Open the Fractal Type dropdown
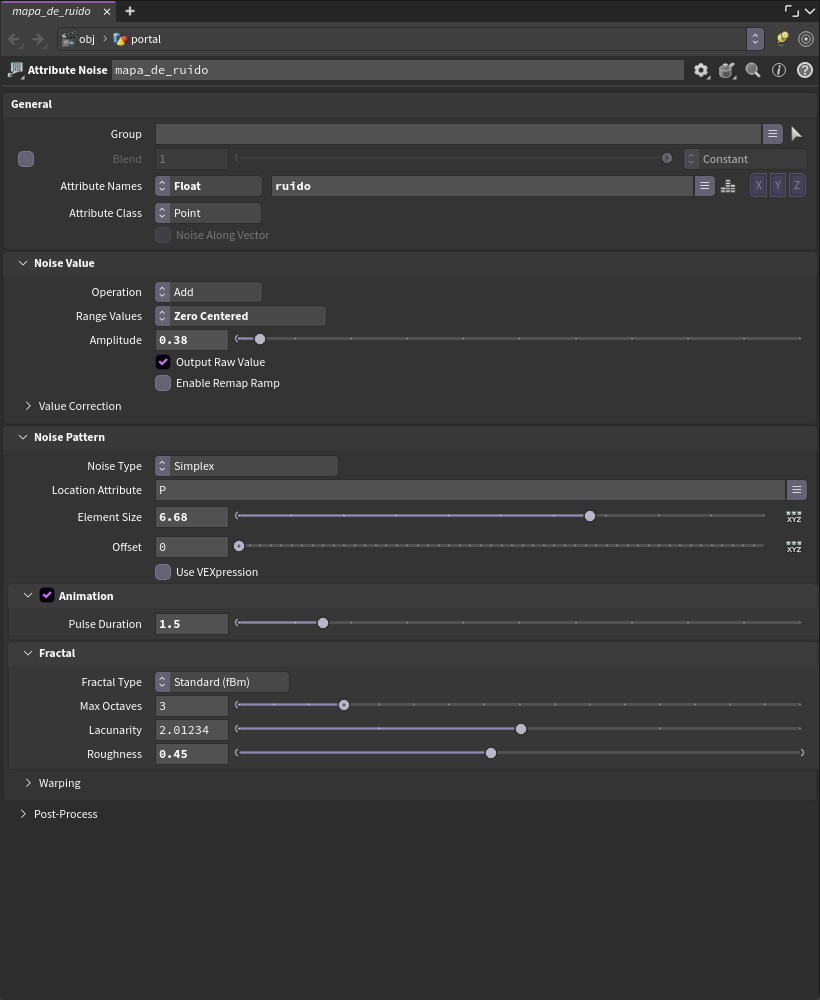This screenshot has height=1000, width=820. [222, 682]
